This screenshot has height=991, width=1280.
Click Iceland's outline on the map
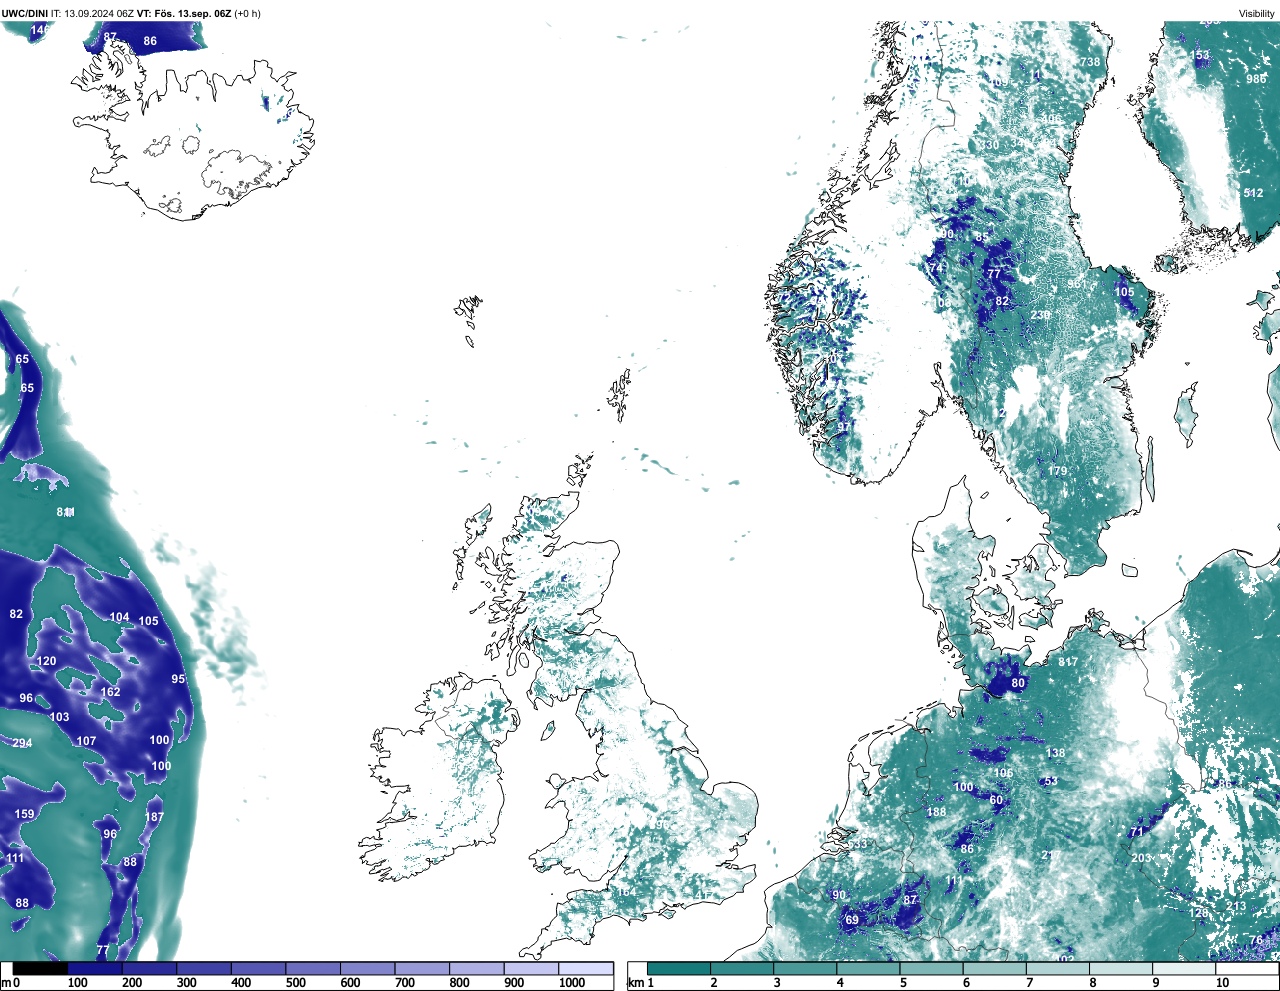click(192, 139)
